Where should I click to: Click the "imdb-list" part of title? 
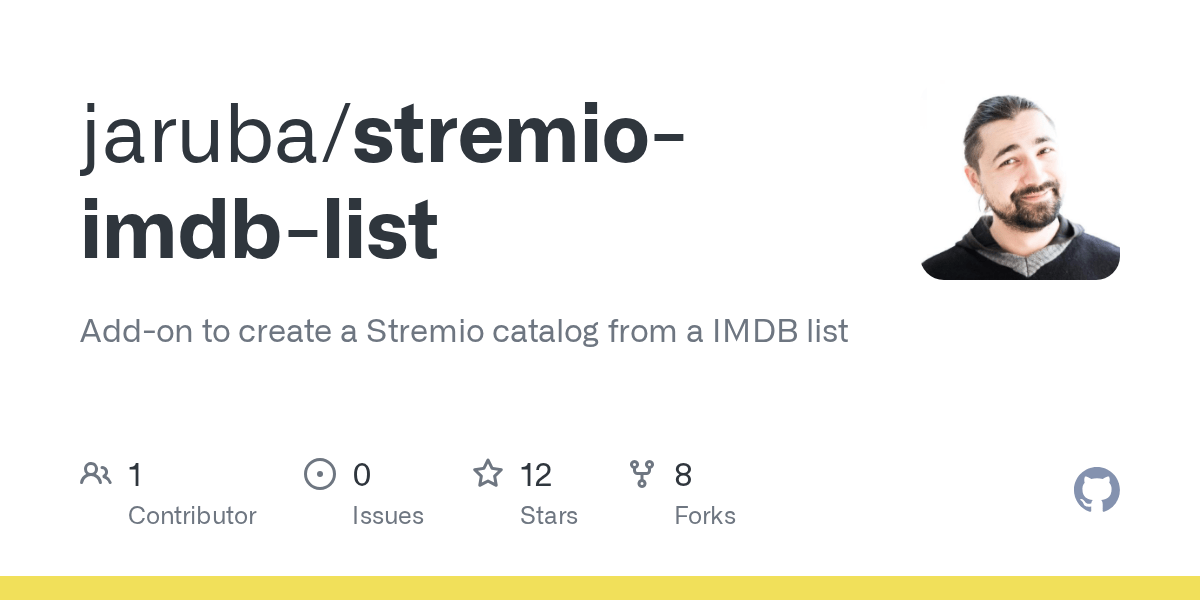[259, 230]
